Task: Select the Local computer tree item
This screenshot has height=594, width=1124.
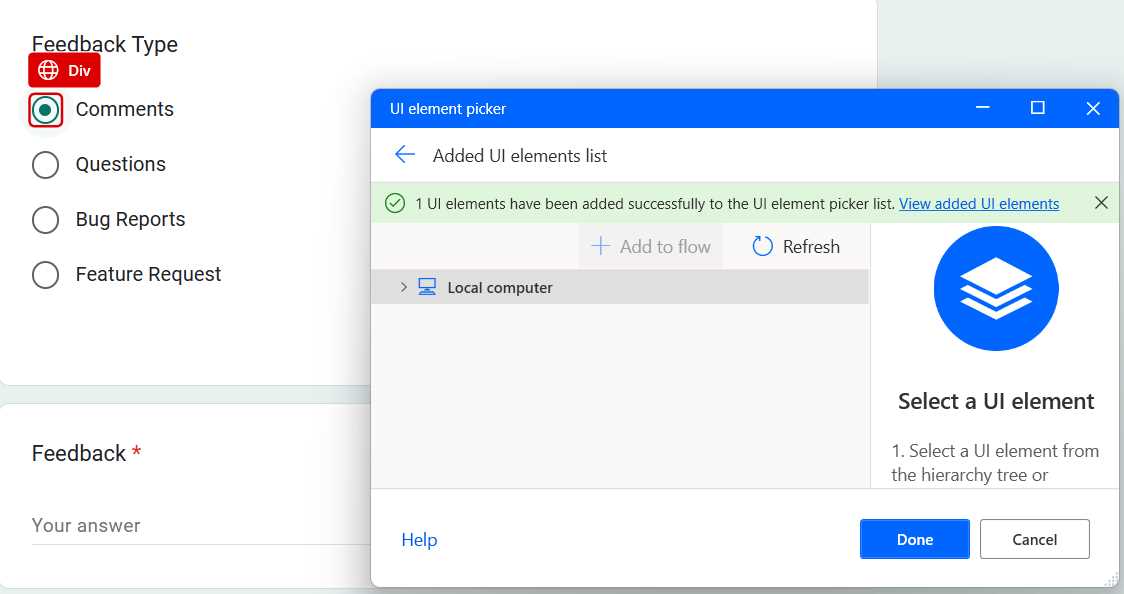Action: pyautogui.click(x=499, y=287)
